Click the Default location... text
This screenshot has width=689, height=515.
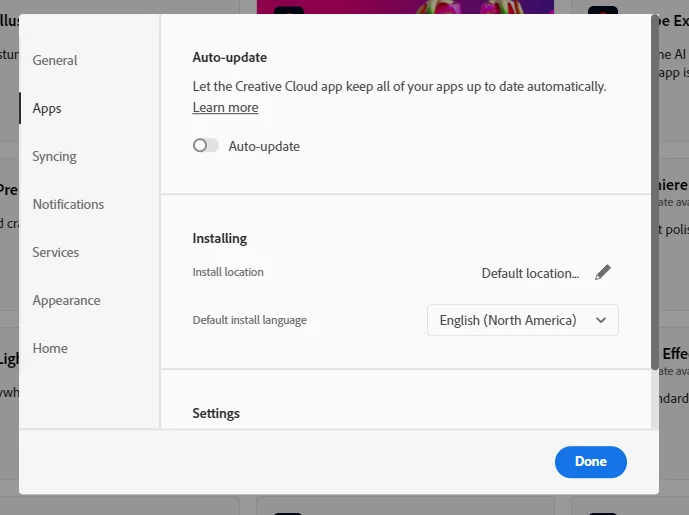pyautogui.click(x=530, y=273)
